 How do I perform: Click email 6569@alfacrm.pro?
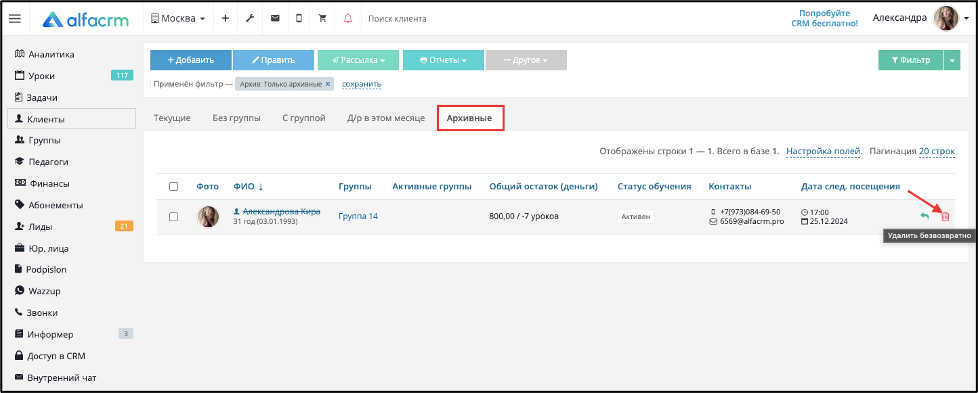752,221
